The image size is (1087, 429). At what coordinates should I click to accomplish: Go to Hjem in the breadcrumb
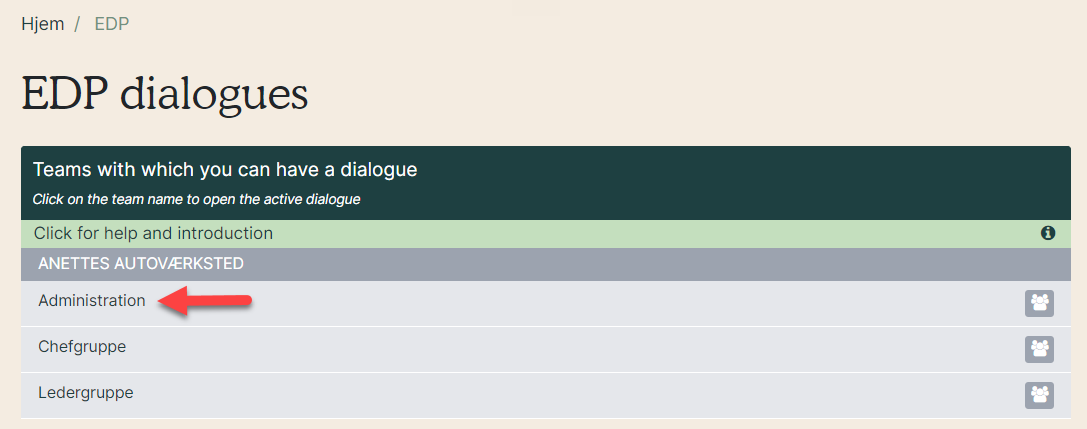click(x=43, y=24)
